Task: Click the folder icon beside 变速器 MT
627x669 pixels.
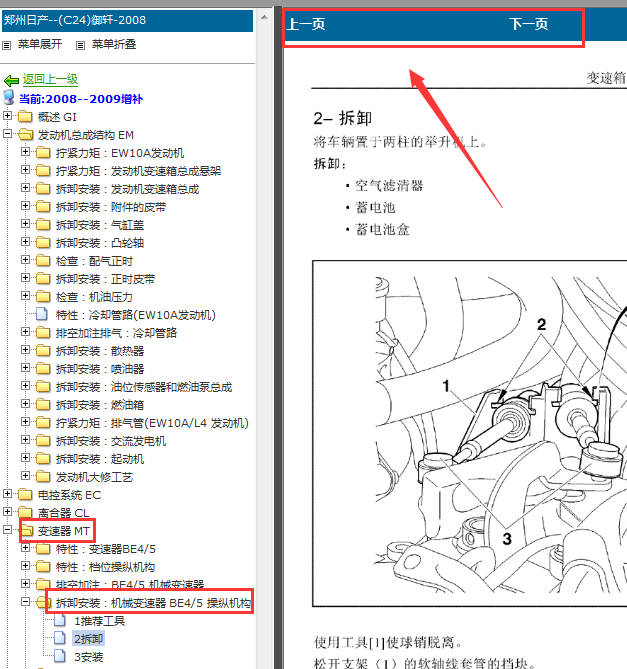Action: click(x=26, y=530)
